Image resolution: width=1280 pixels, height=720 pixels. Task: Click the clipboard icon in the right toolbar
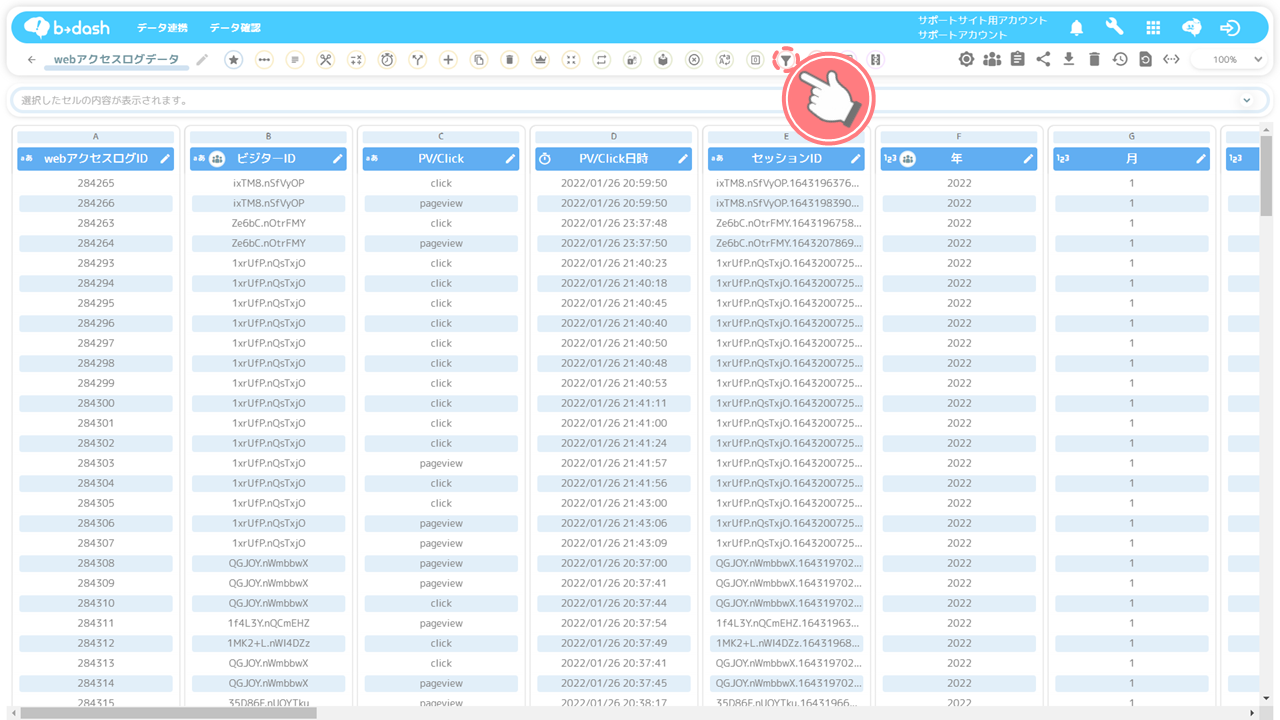pyautogui.click(x=1017, y=60)
